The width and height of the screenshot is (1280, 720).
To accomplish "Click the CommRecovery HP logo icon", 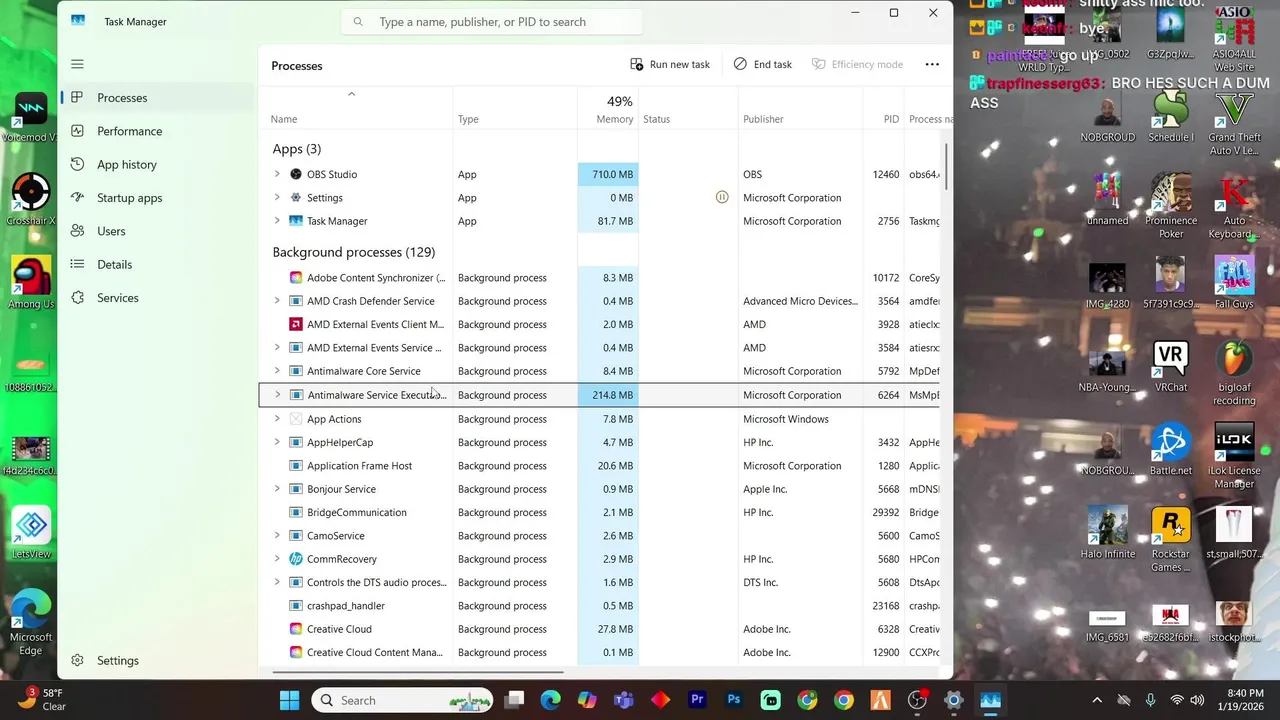I will [296, 559].
